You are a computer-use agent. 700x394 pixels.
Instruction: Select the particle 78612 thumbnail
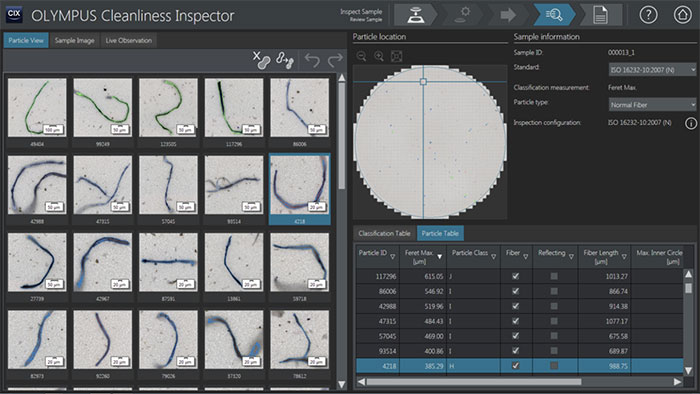click(300, 339)
